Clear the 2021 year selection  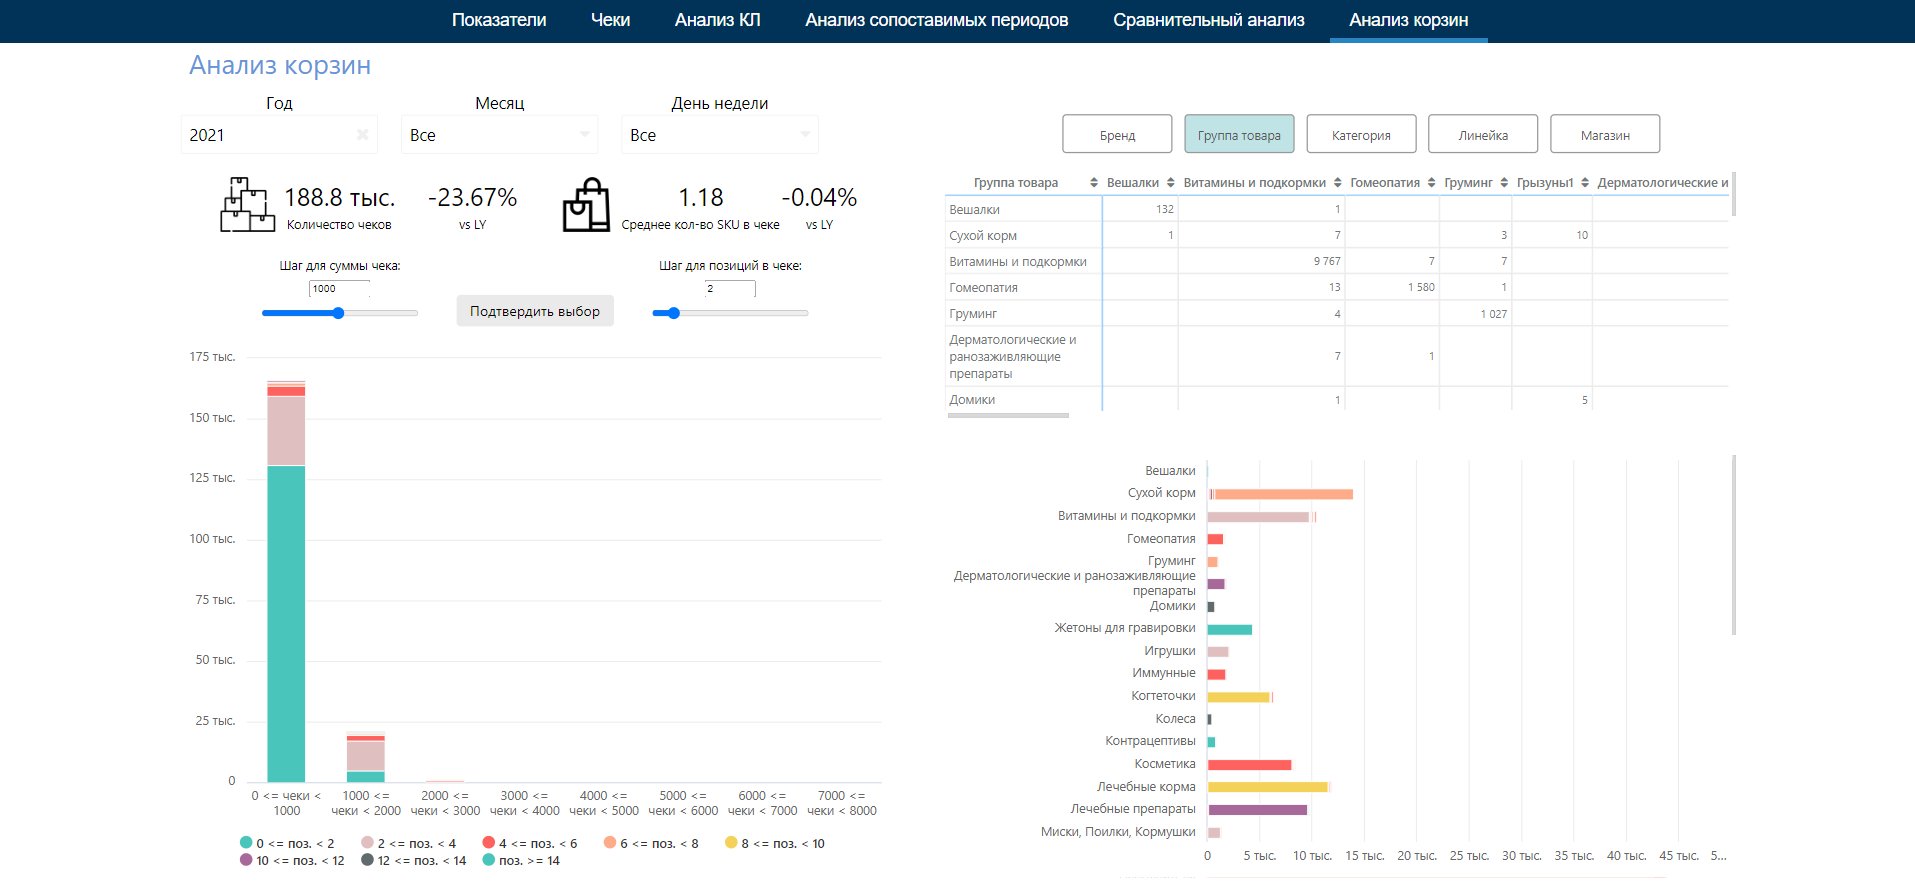click(x=362, y=135)
